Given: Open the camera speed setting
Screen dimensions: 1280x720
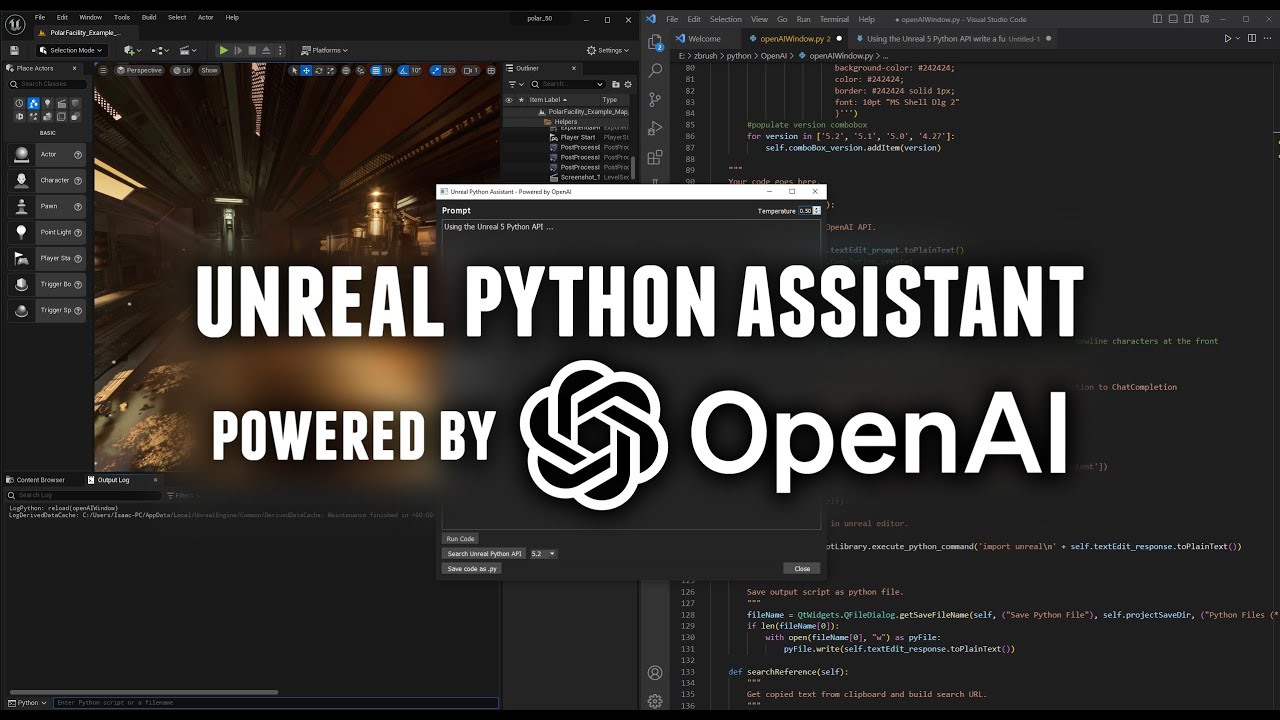Looking at the screenshot, I should (x=470, y=70).
